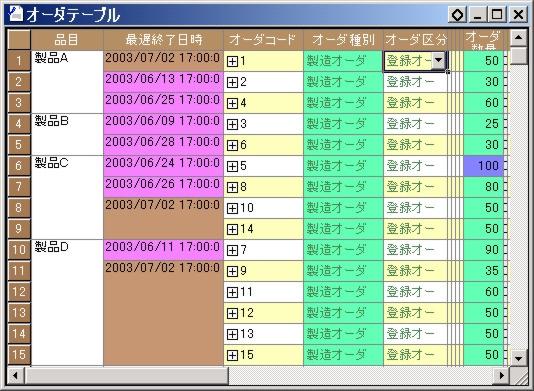Click the diamond button in title bar
The width and height of the screenshot is (534, 391).
tap(457, 15)
